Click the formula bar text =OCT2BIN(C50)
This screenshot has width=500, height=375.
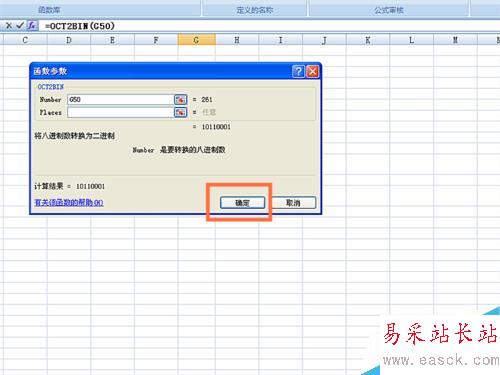tap(80, 26)
